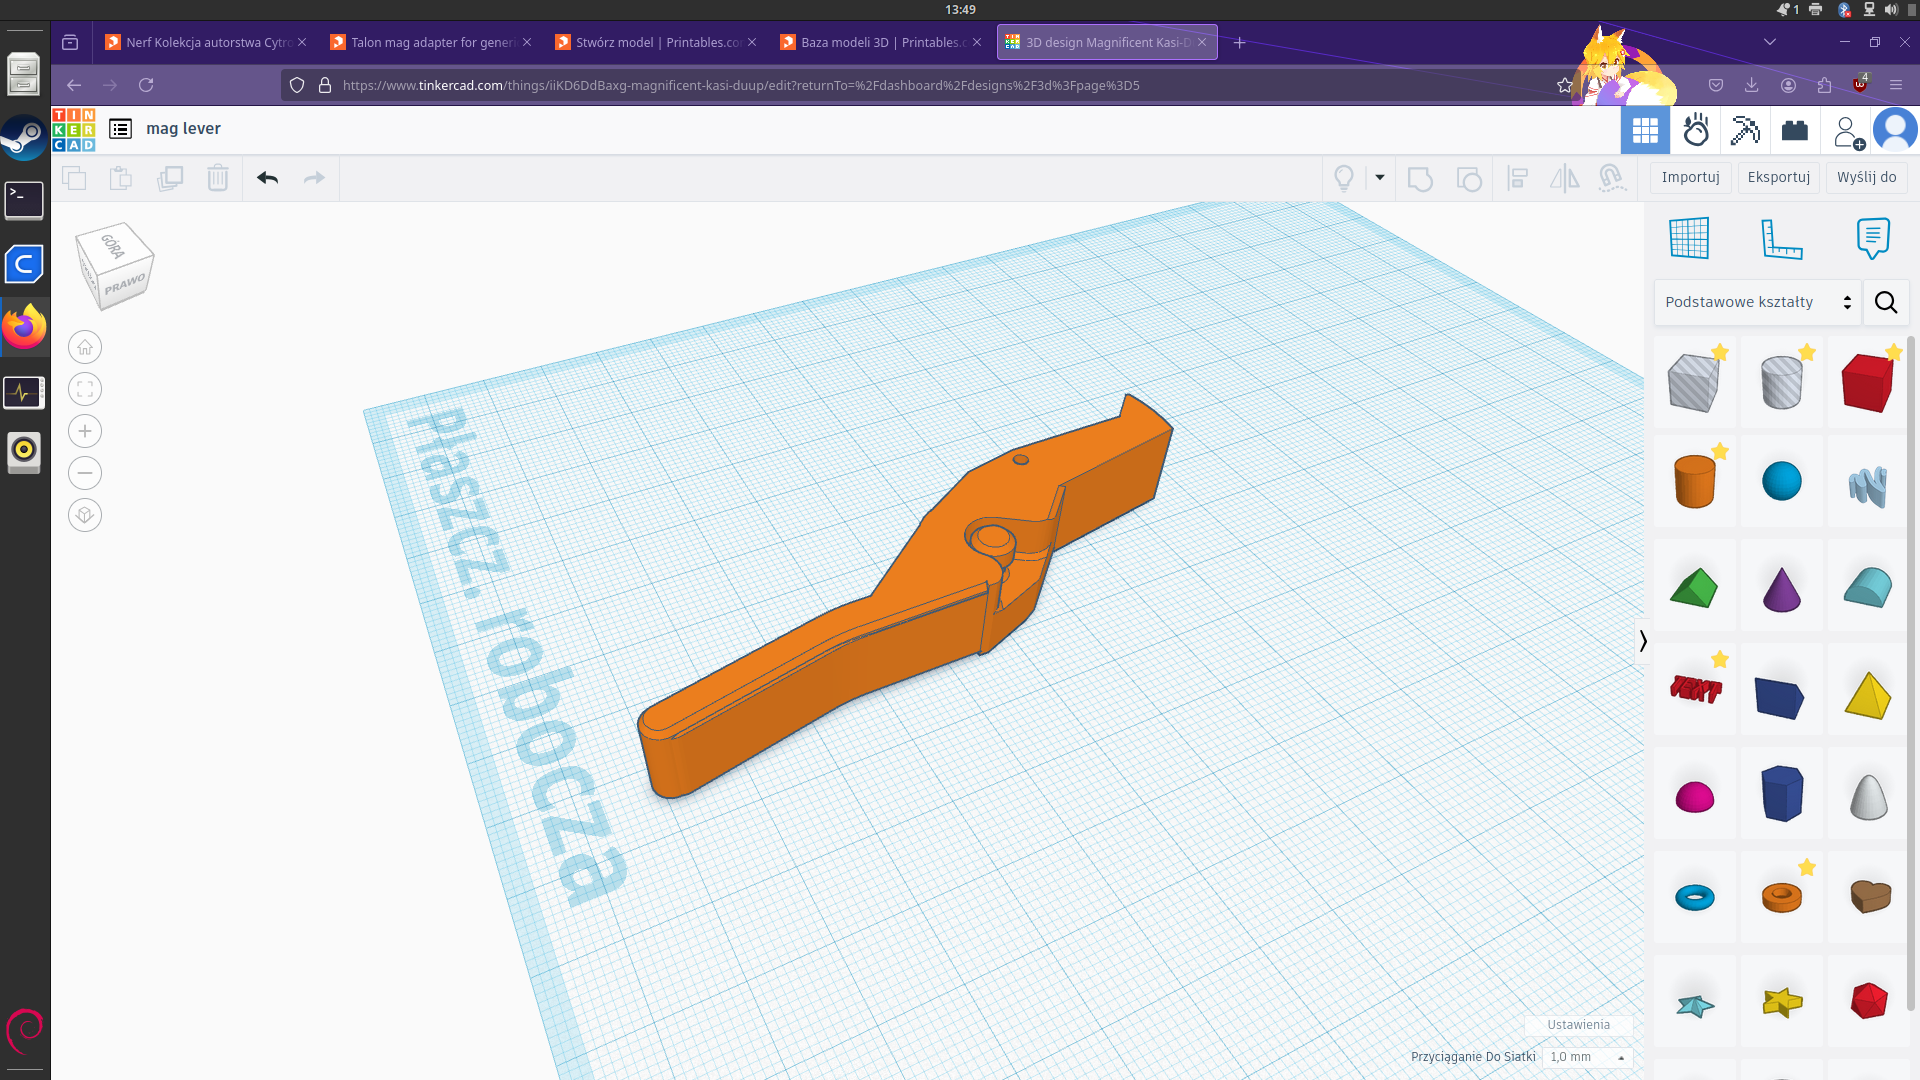Click the cruise snapping magnet icon
The width and height of the screenshot is (1920, 1080).
pyautogui.click(x=1611, y=178)
